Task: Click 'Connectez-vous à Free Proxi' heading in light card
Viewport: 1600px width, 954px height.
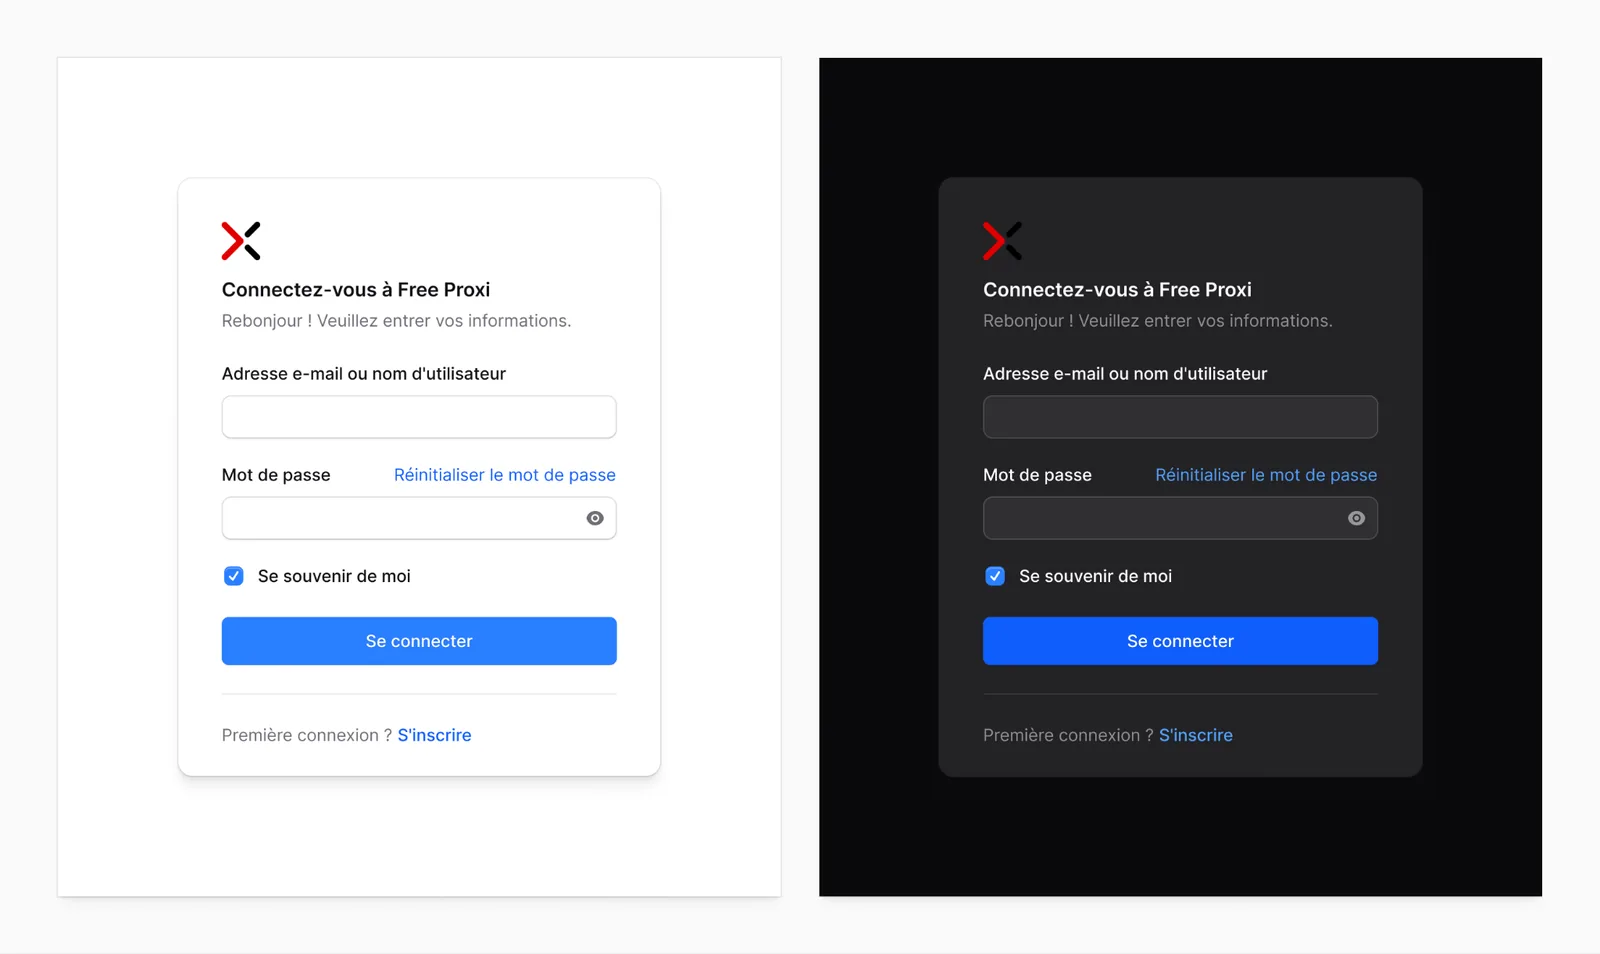Action: [x=356, y=290]
